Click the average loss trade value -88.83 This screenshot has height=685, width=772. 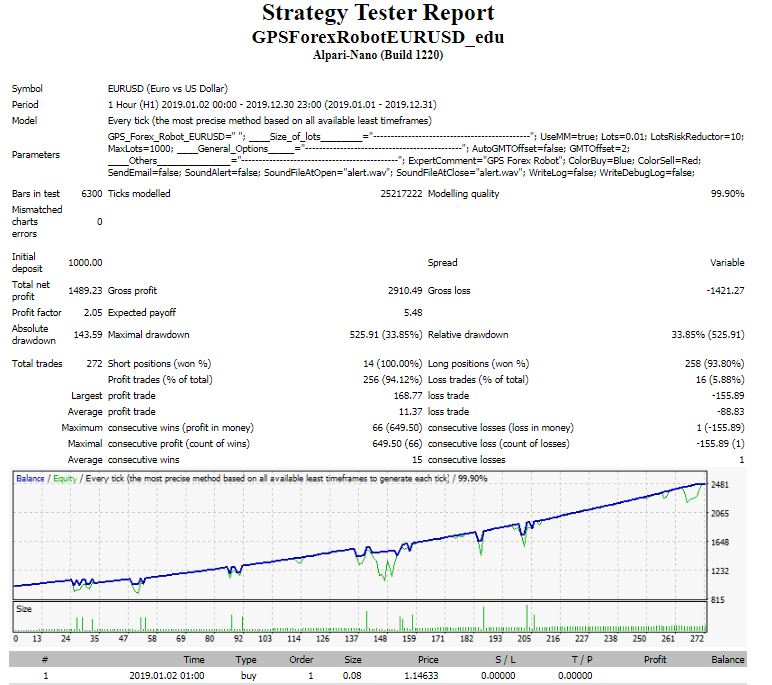(730, 412)
